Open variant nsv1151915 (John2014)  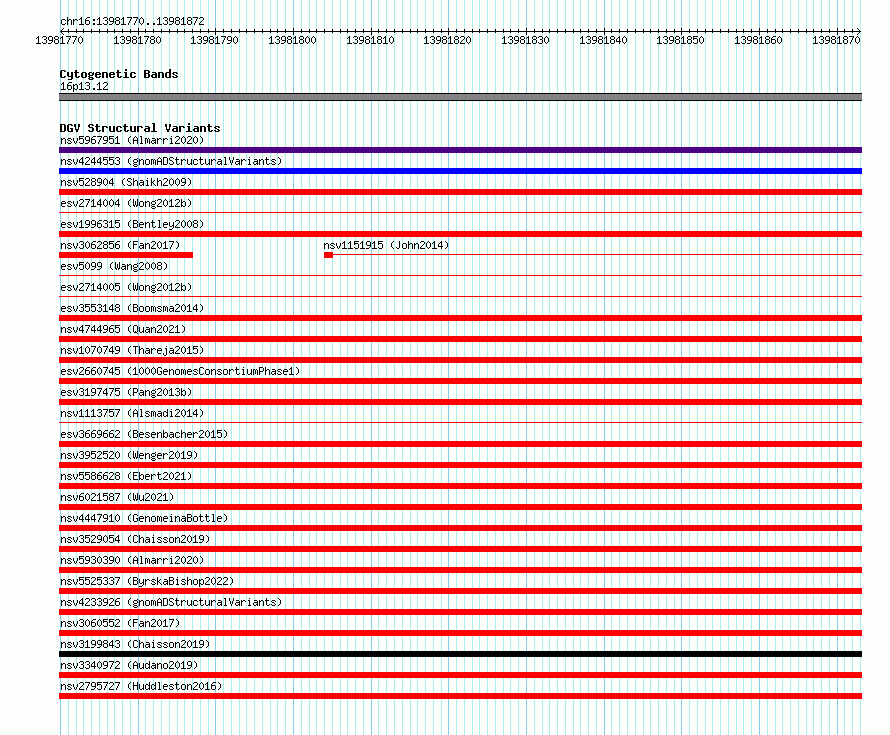pyautogui.click(x=386, y=245)
